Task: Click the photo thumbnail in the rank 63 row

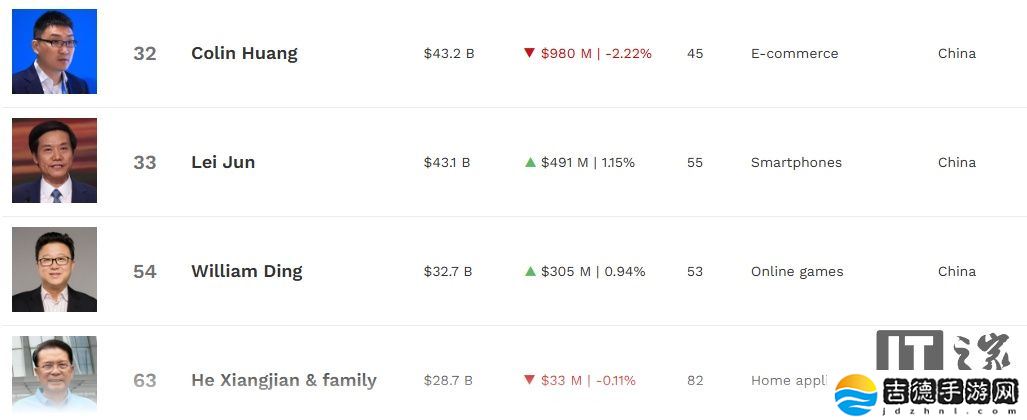Action: (54, 375)
